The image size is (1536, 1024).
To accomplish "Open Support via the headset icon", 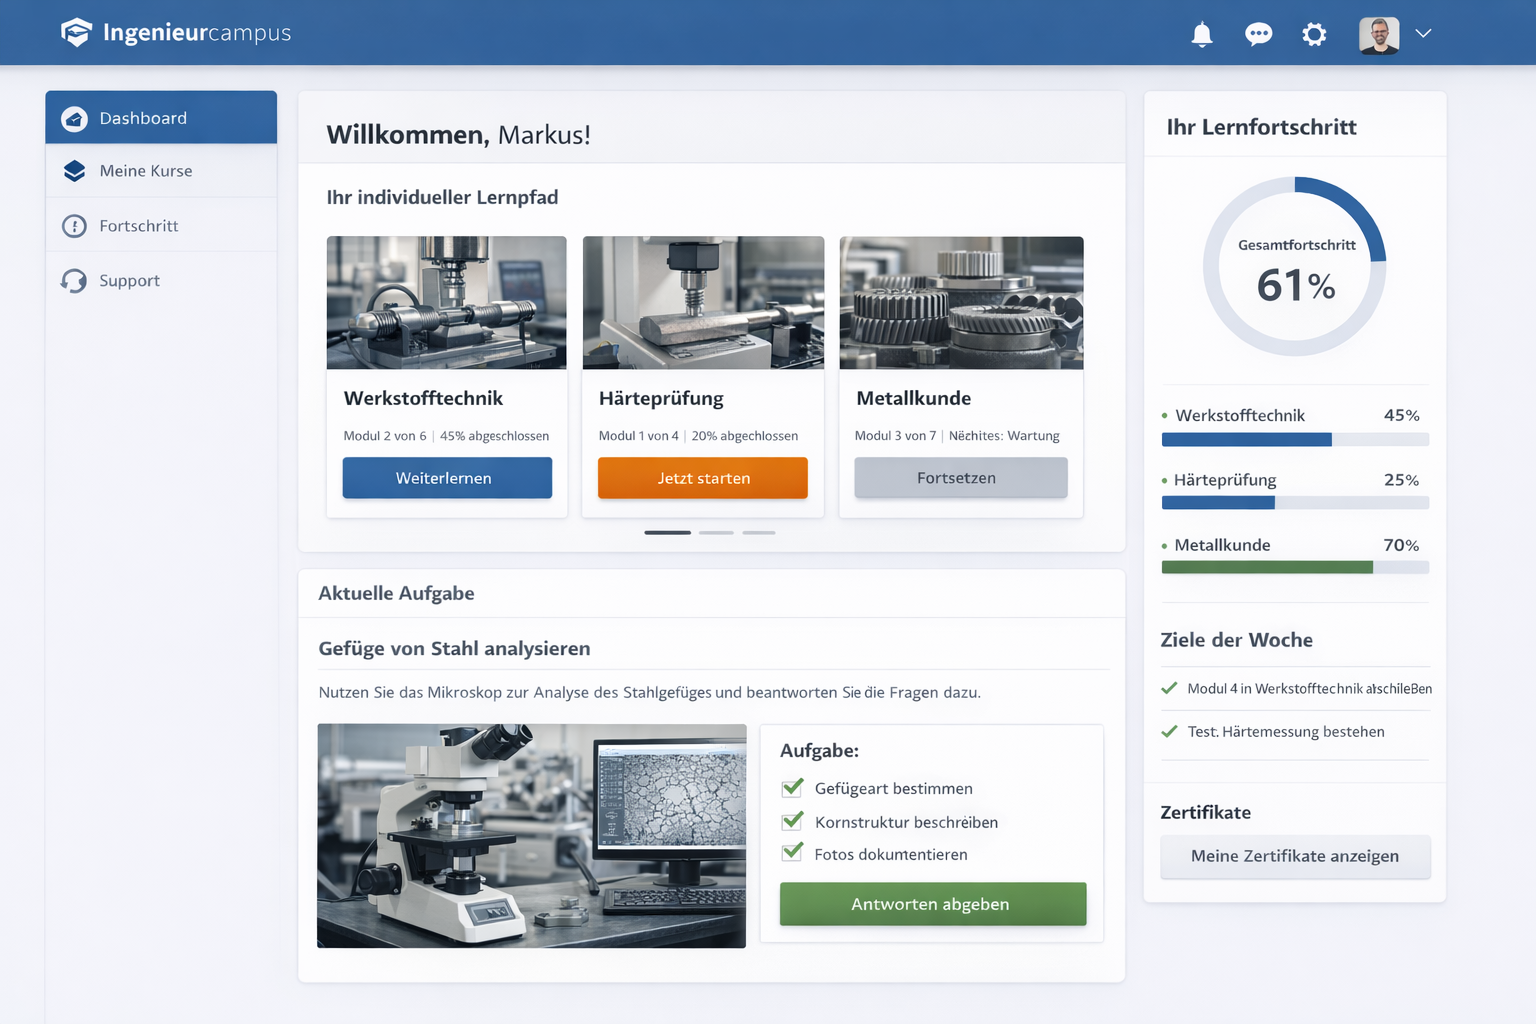I will point(74,281).
